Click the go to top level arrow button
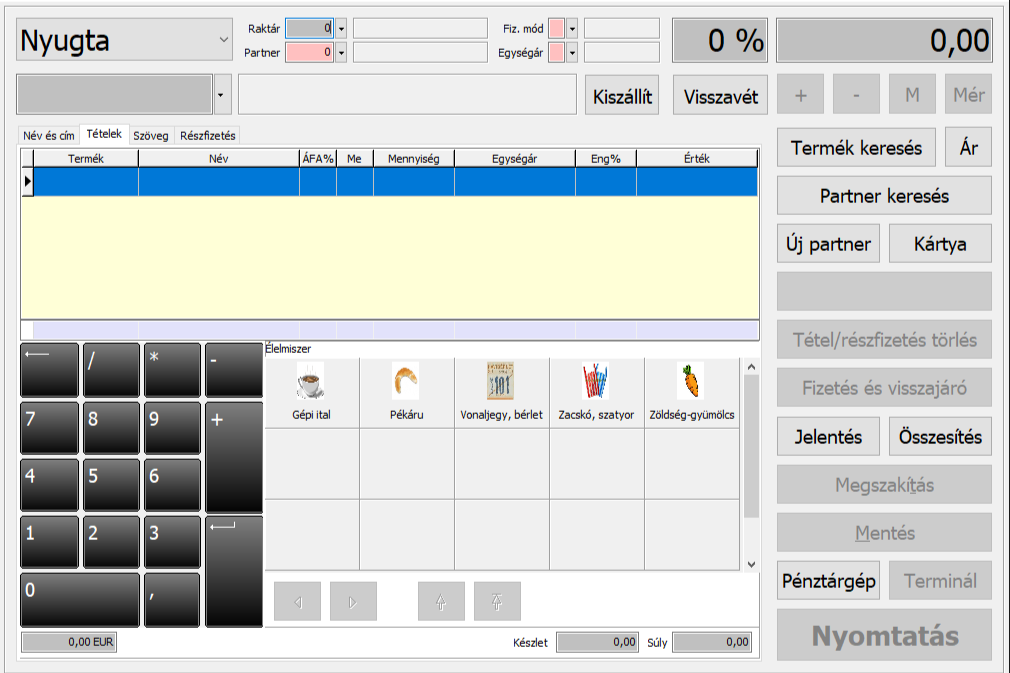Viewport: 1010px width, 673px height. [x=497, y=602]
